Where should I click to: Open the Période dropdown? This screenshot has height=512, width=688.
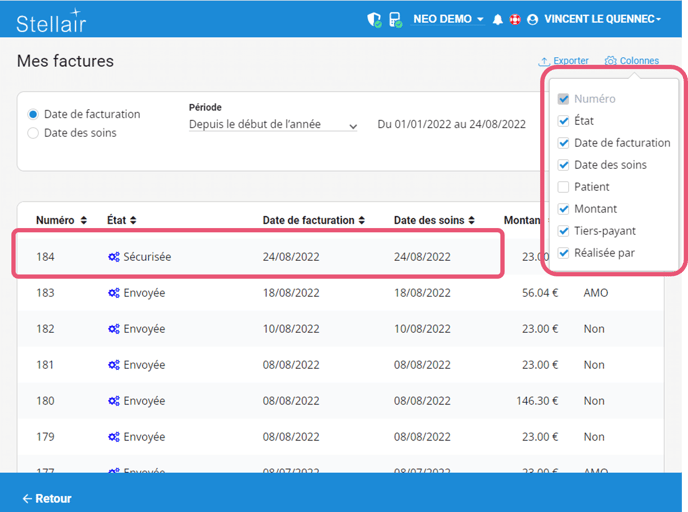click(273, 125)
